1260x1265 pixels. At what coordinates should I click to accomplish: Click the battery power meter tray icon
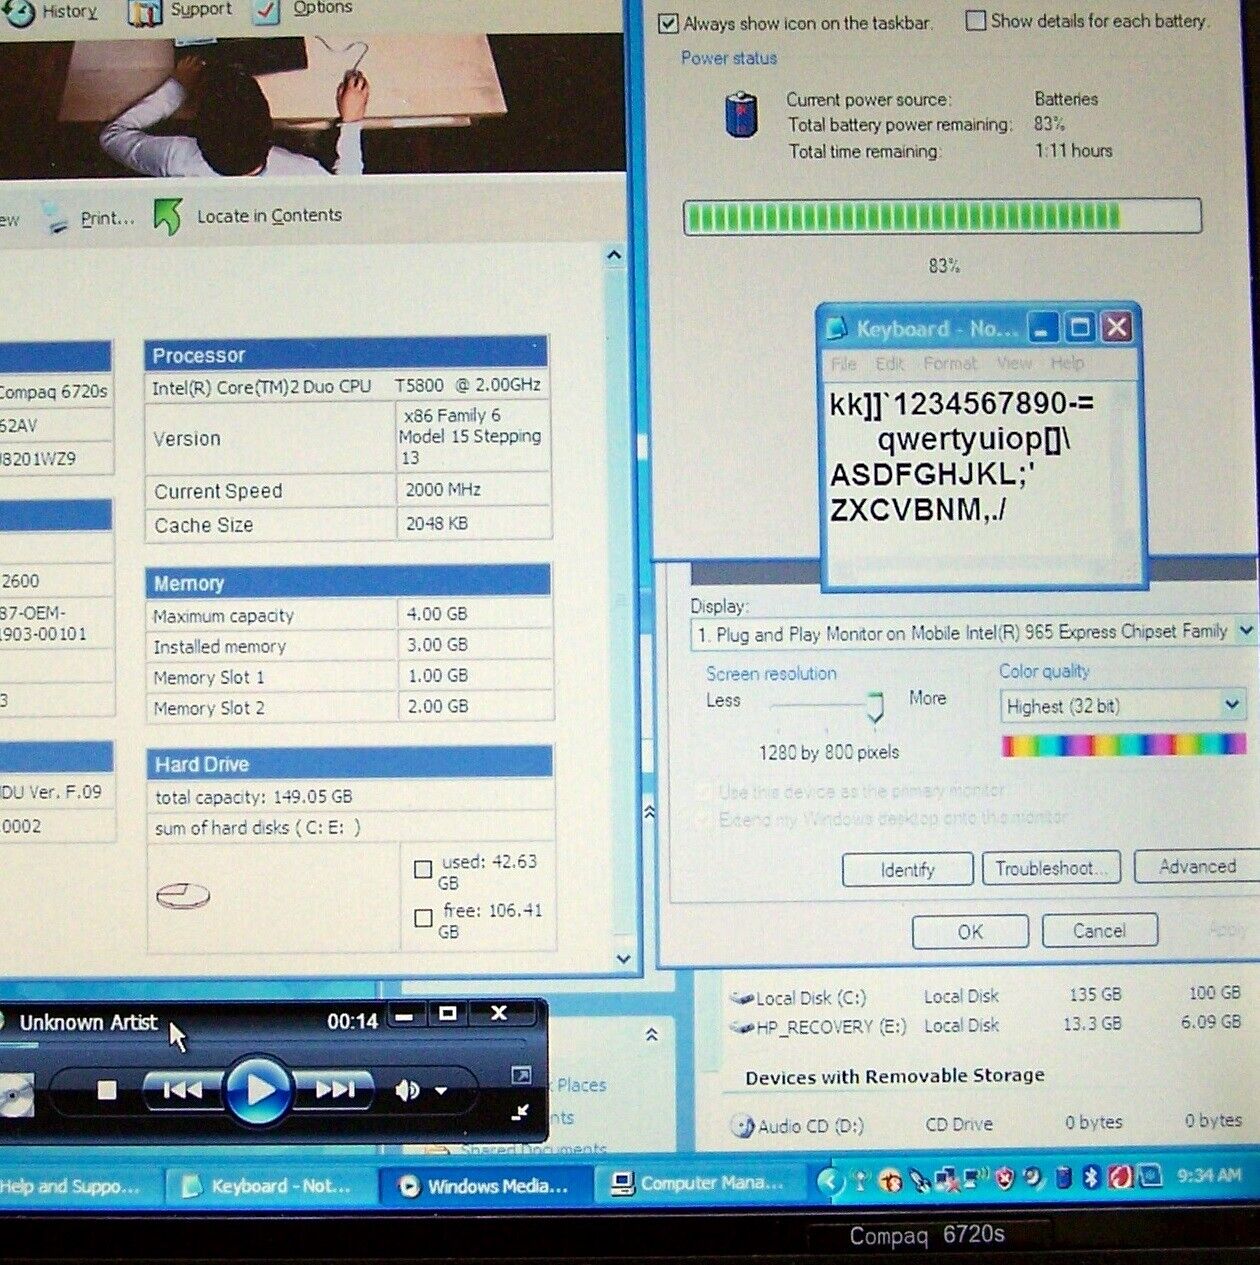[x=1065, y=1178]
